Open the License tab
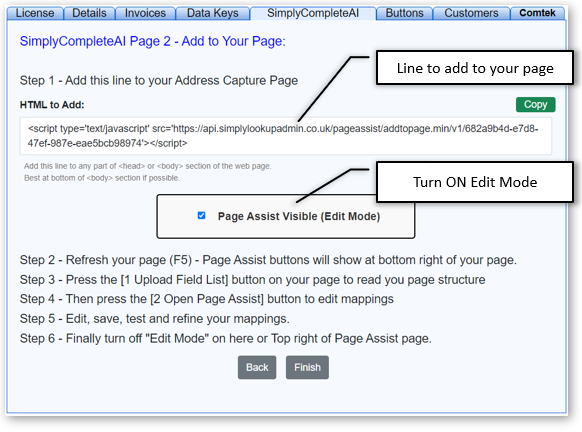Screen dimensions: 582x432 (35, 13)
